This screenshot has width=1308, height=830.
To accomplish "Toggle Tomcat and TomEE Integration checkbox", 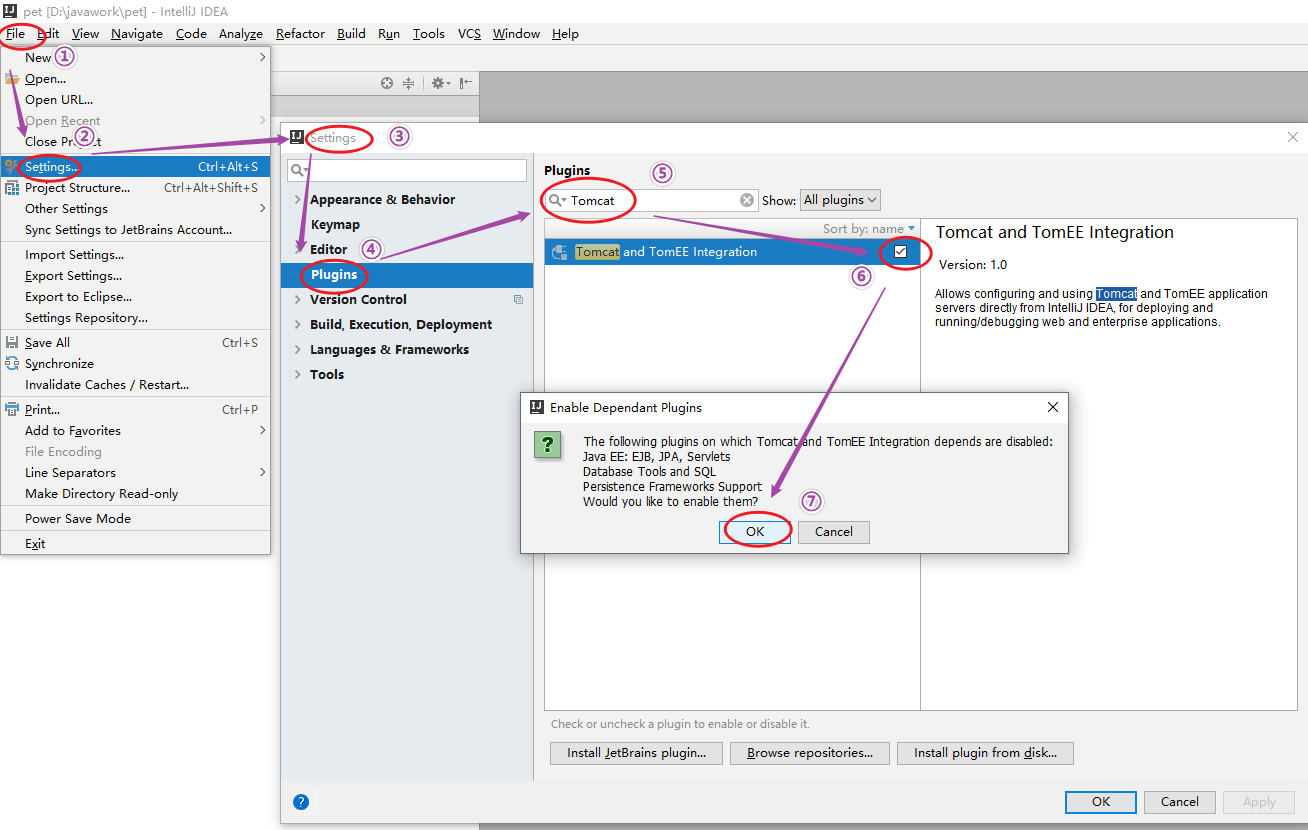I will click(900, 252).
